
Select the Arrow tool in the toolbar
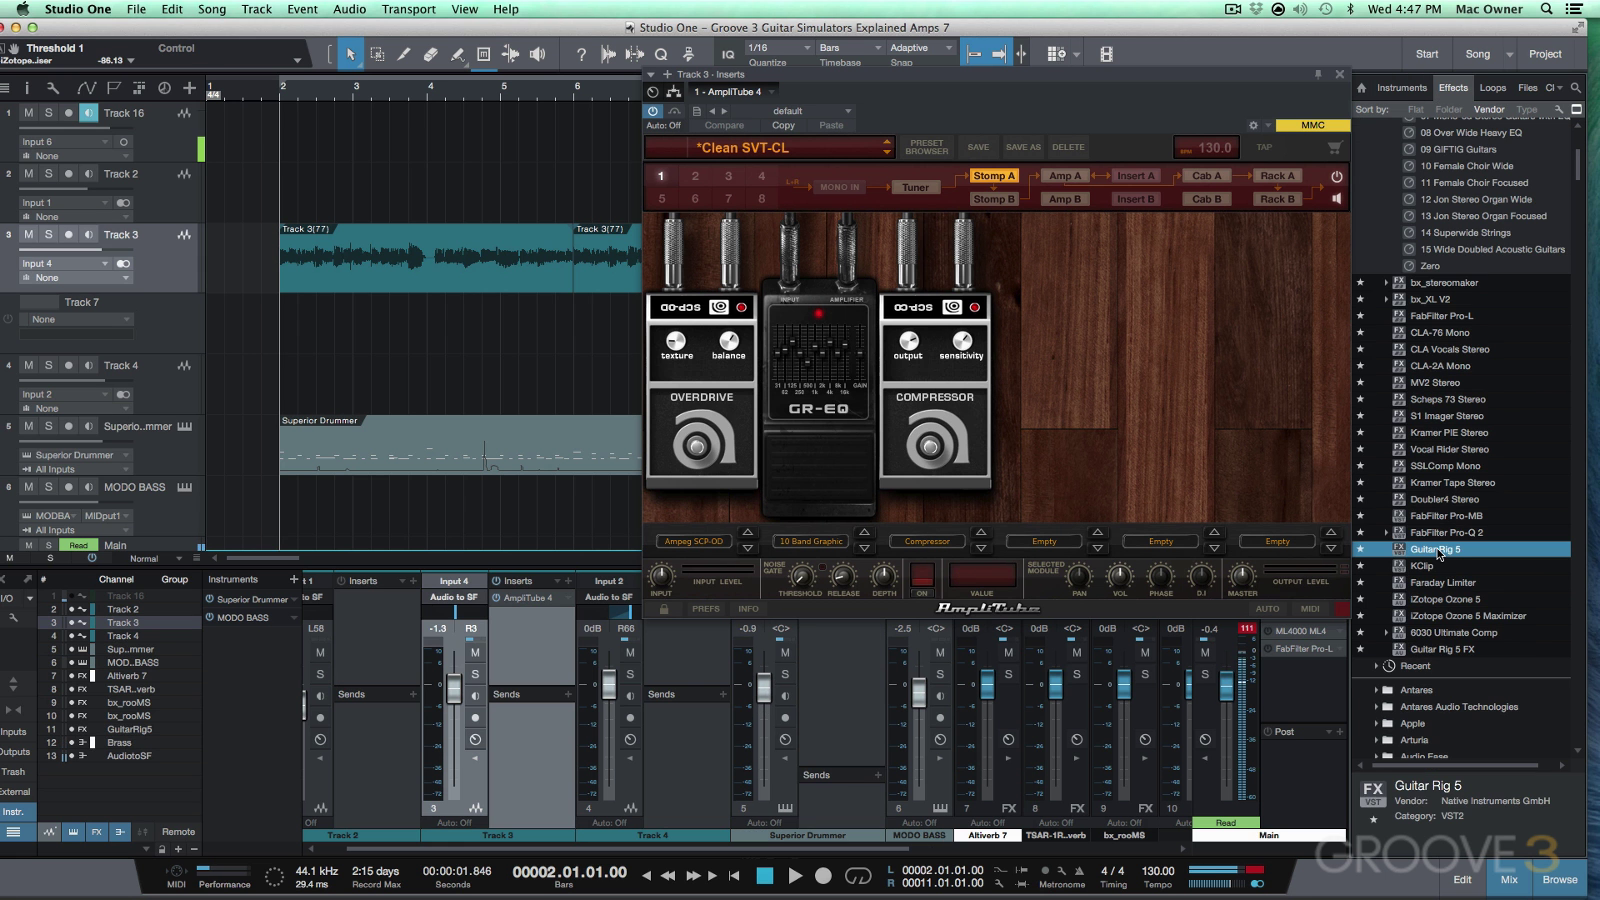(350, 54)
